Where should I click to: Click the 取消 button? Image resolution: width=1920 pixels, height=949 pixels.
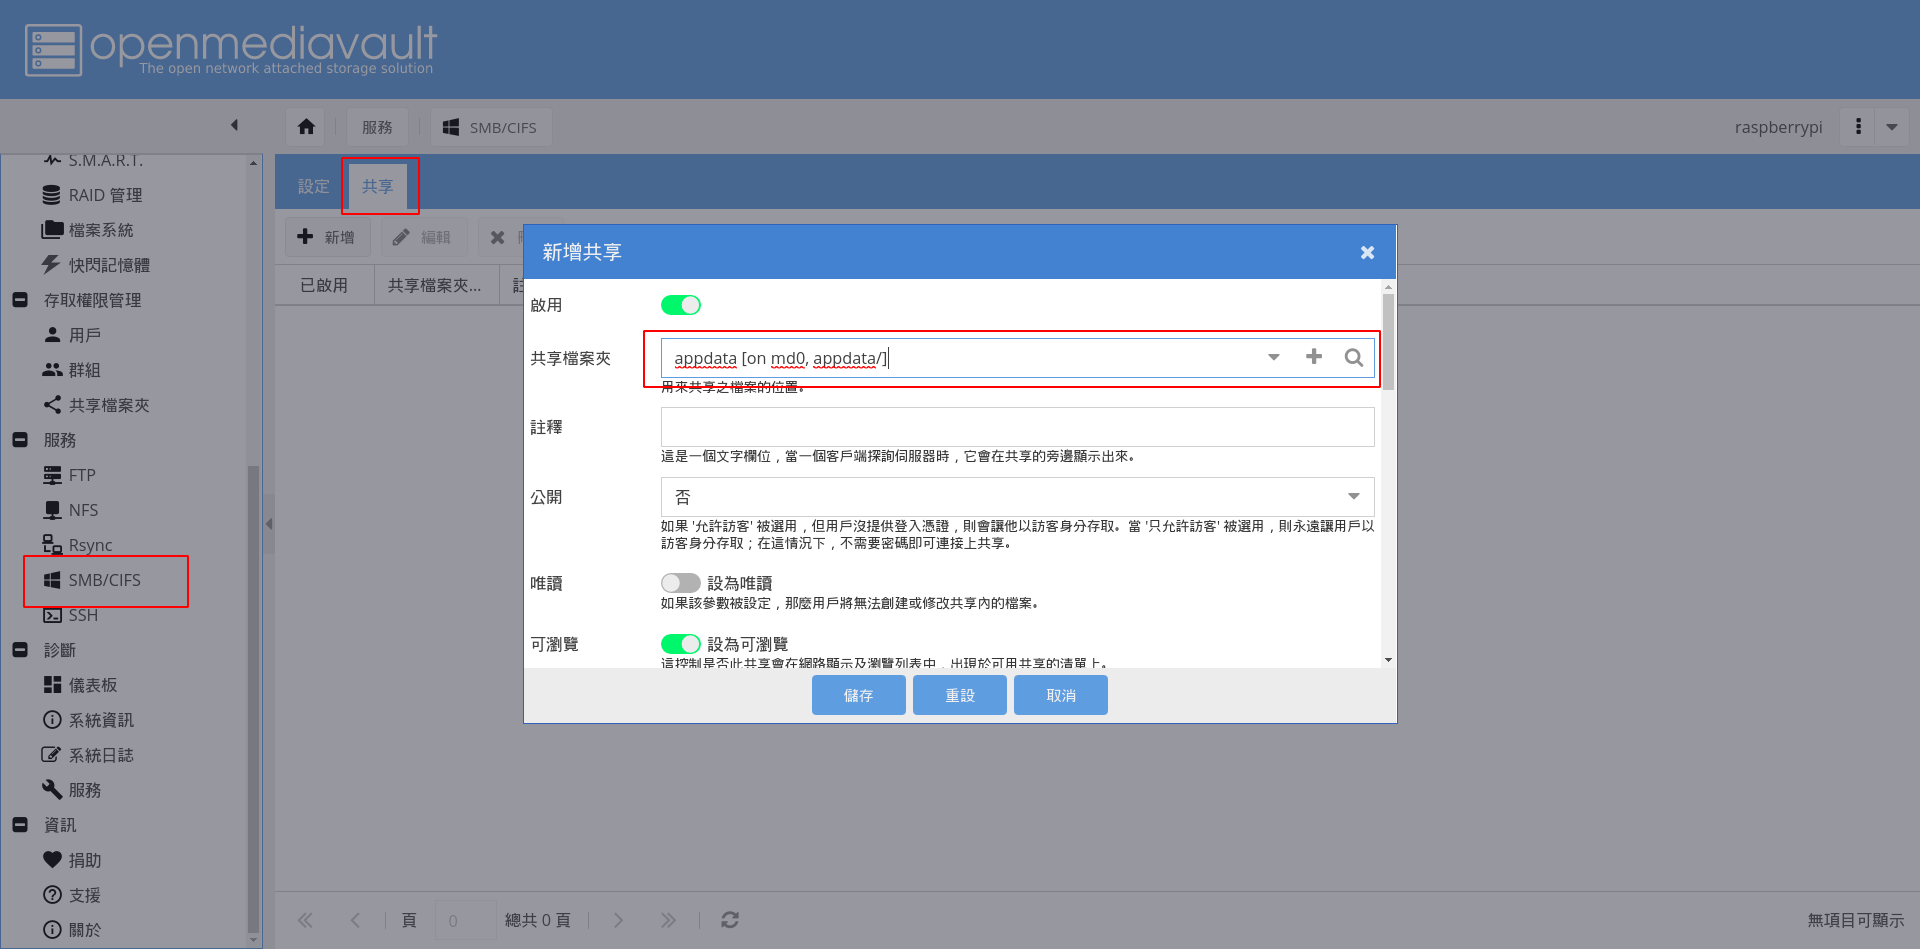[x=1060, y=695]
